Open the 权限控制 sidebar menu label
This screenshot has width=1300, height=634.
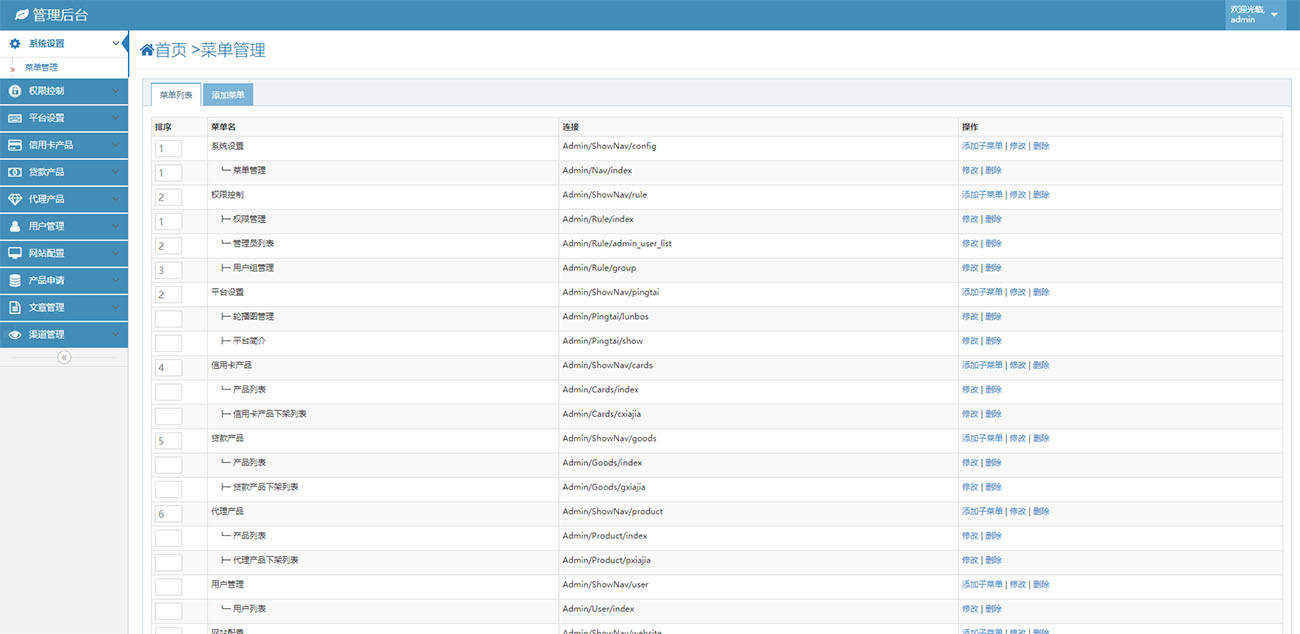point(46,91)
